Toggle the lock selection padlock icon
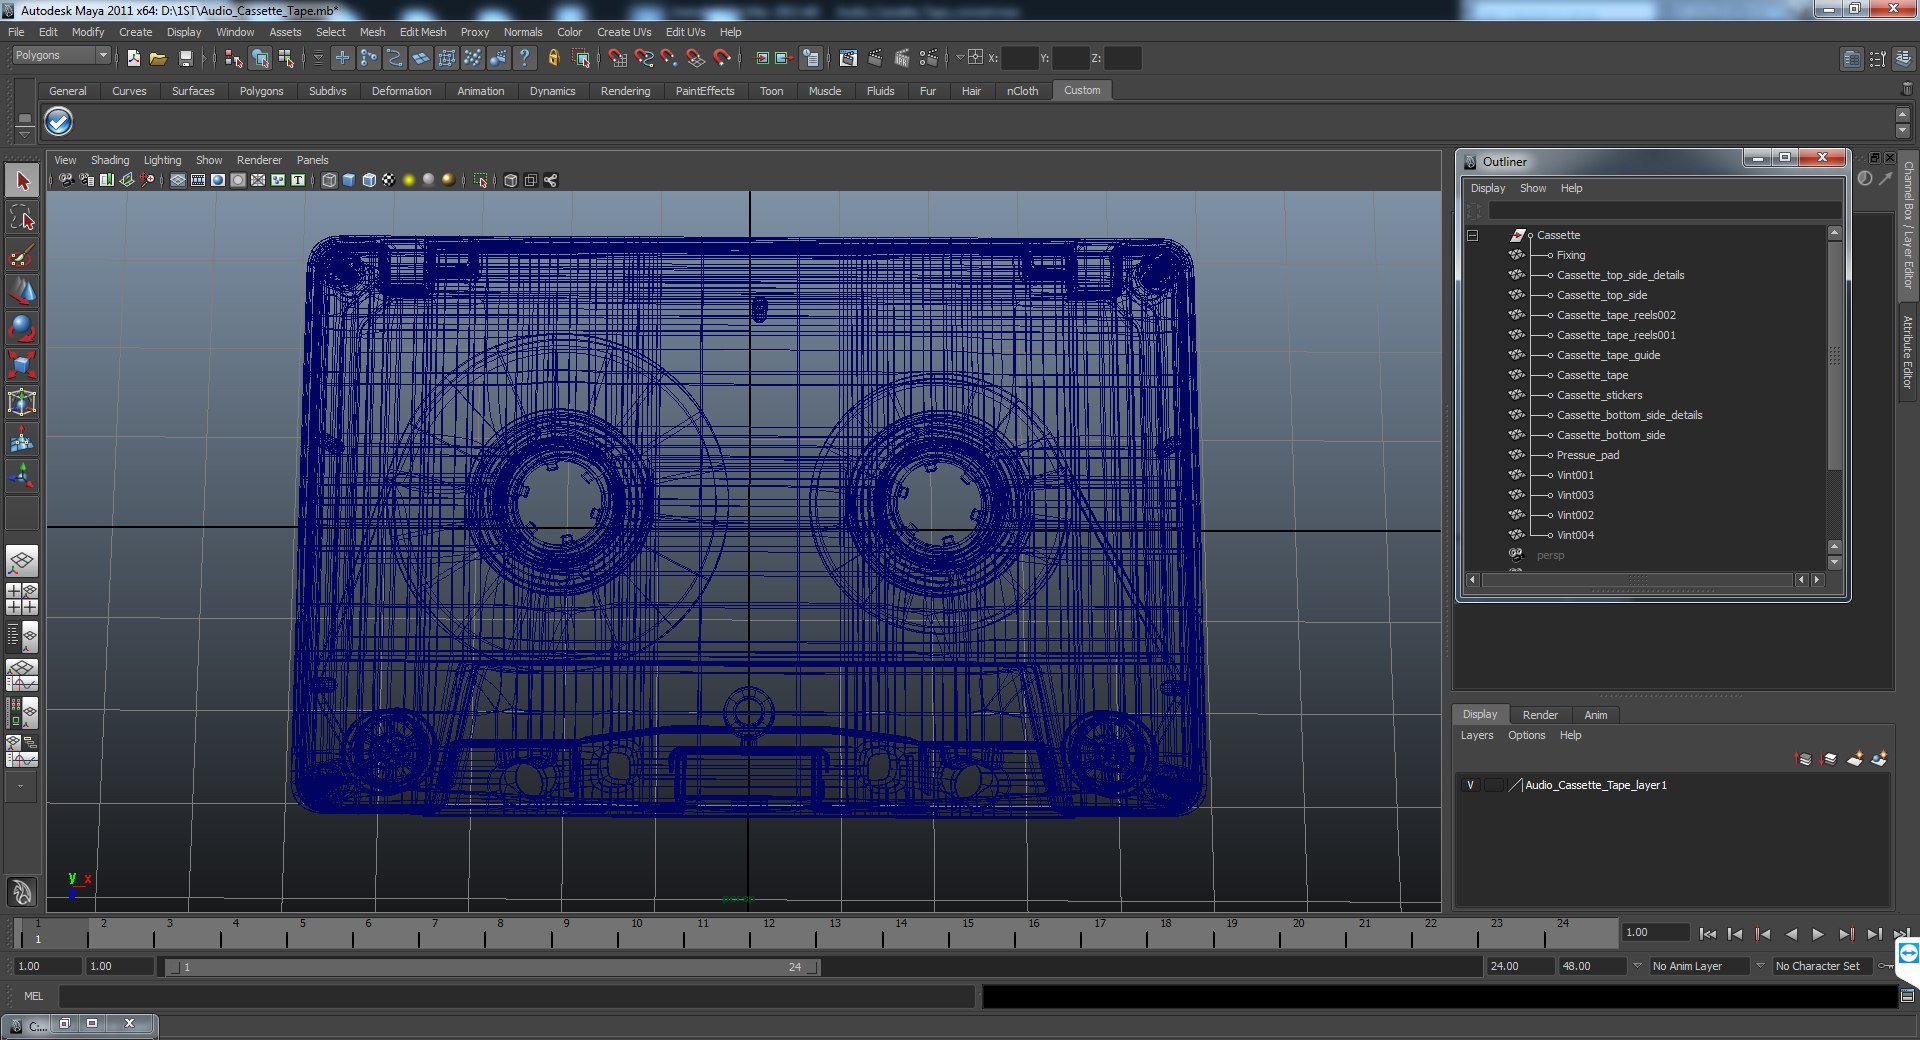1920x1040 pixels. pyautogui.click(x=553, y=58)
